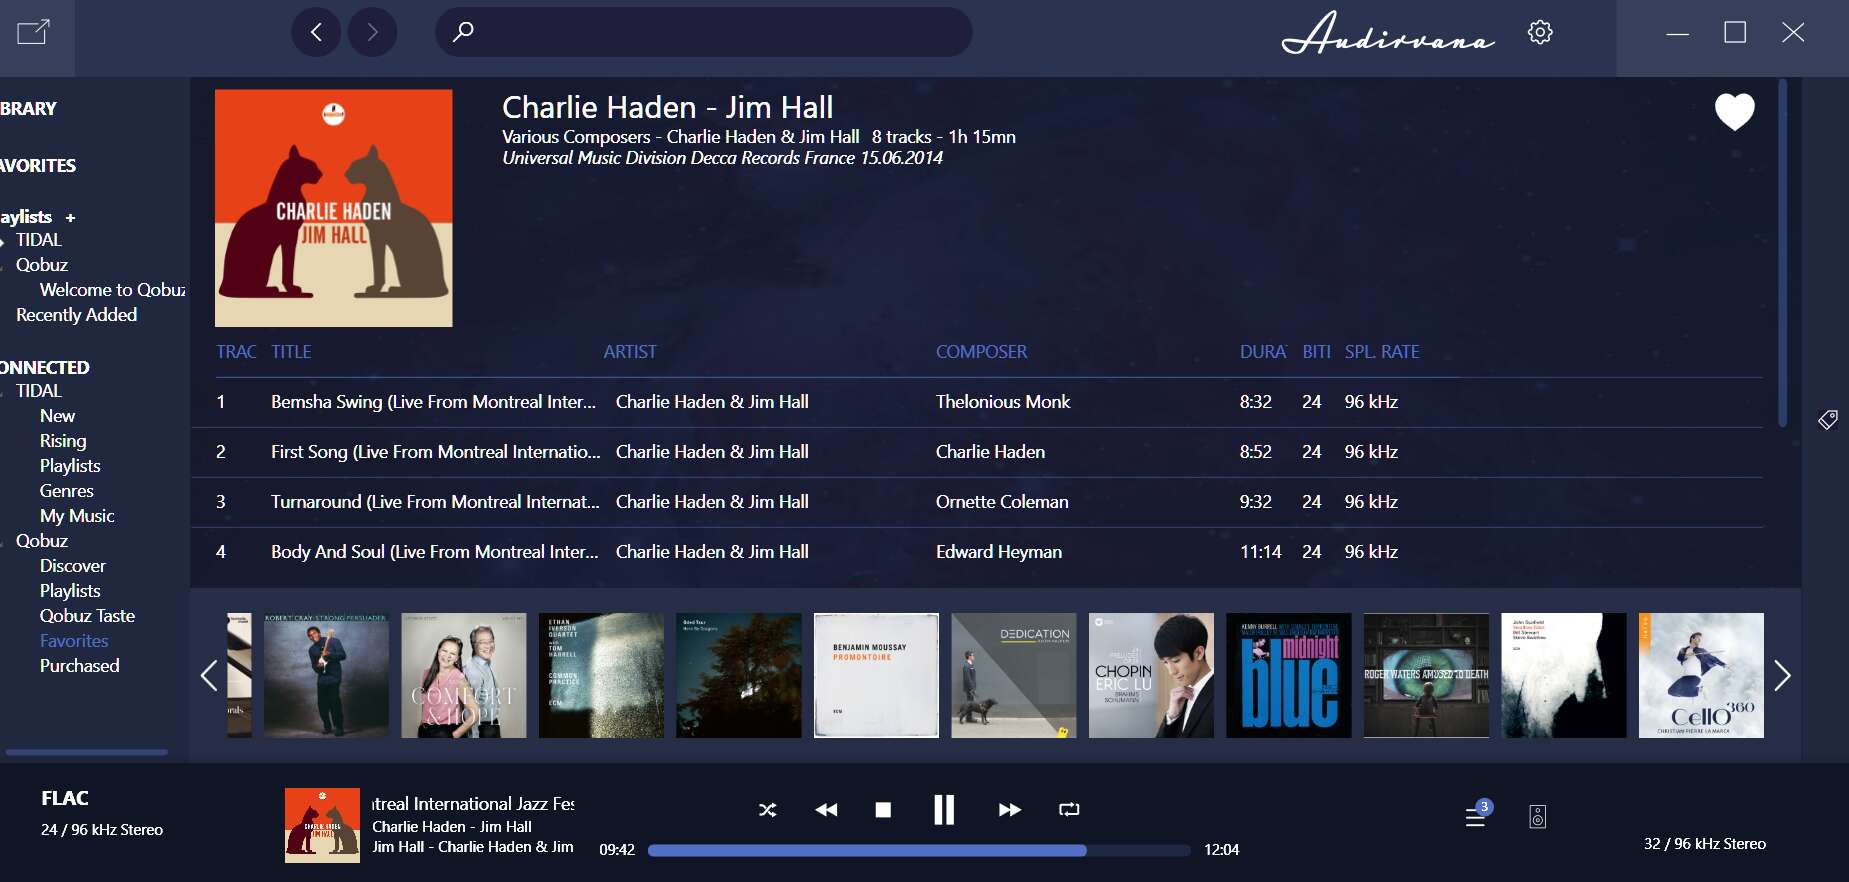This screenshot has width=1849, height=882.
Task: Open Midnight Blue album thumbnail
Action: [x=1289, y=676]
